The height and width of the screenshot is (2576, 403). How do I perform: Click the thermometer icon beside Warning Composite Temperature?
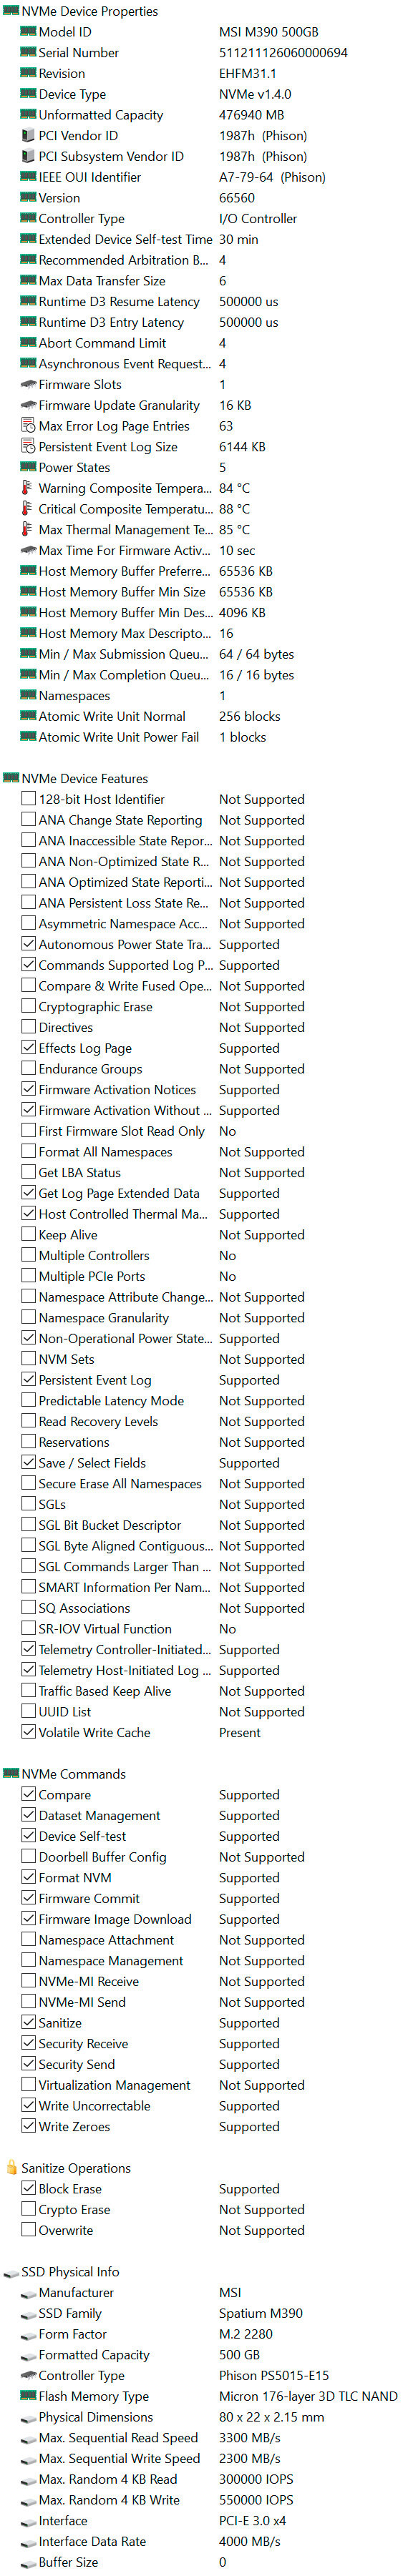pos(28,488)
